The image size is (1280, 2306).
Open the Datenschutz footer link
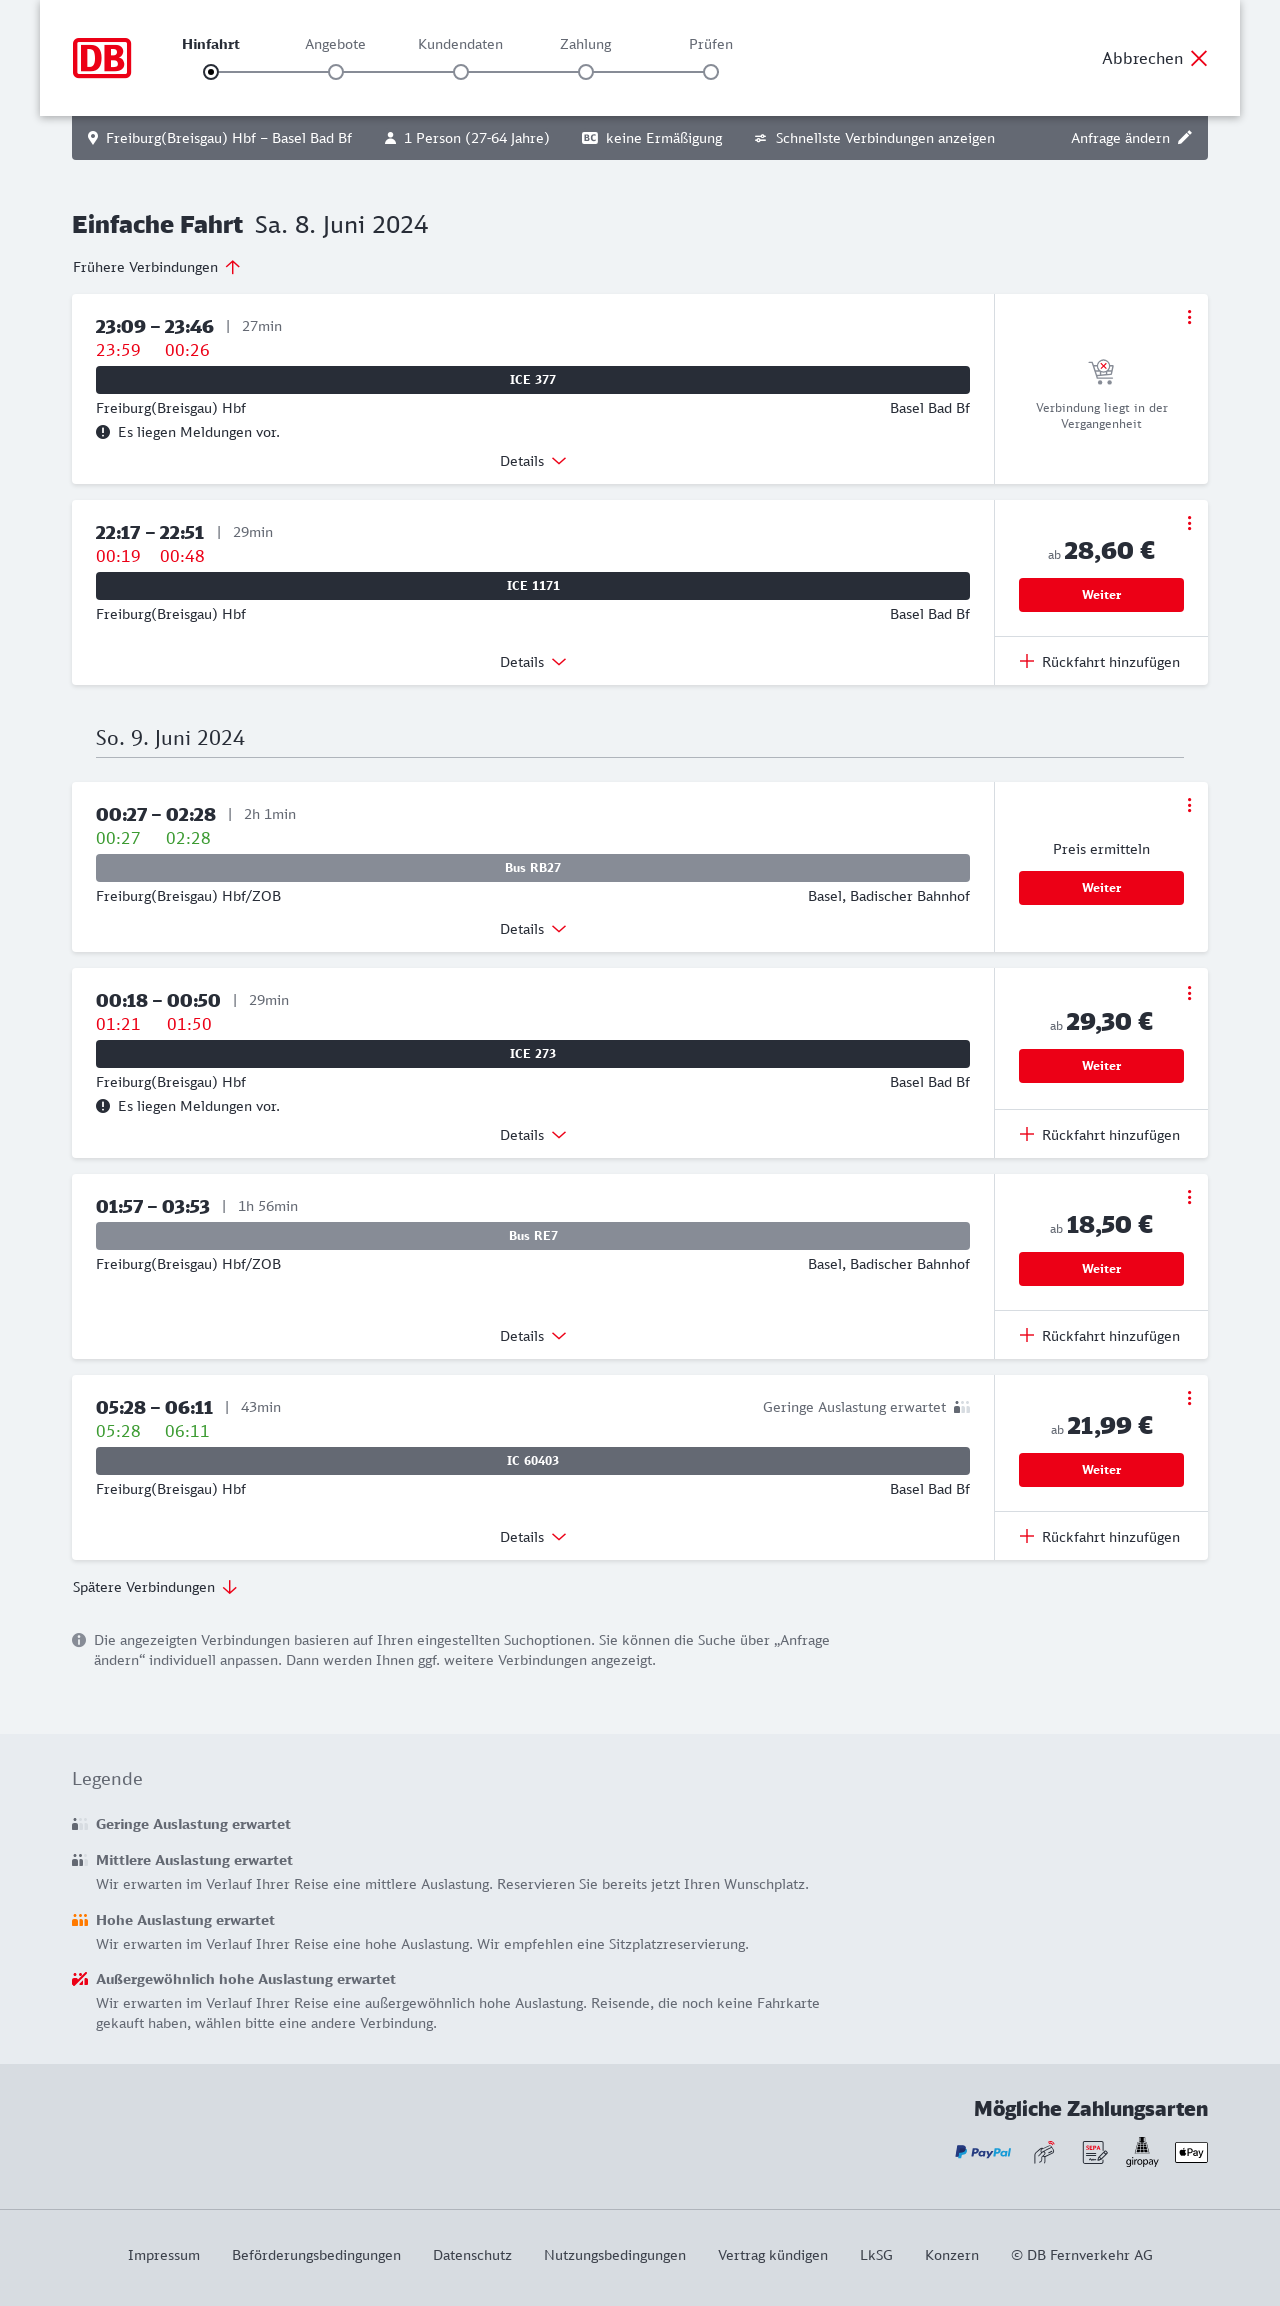click(472, 2255)
